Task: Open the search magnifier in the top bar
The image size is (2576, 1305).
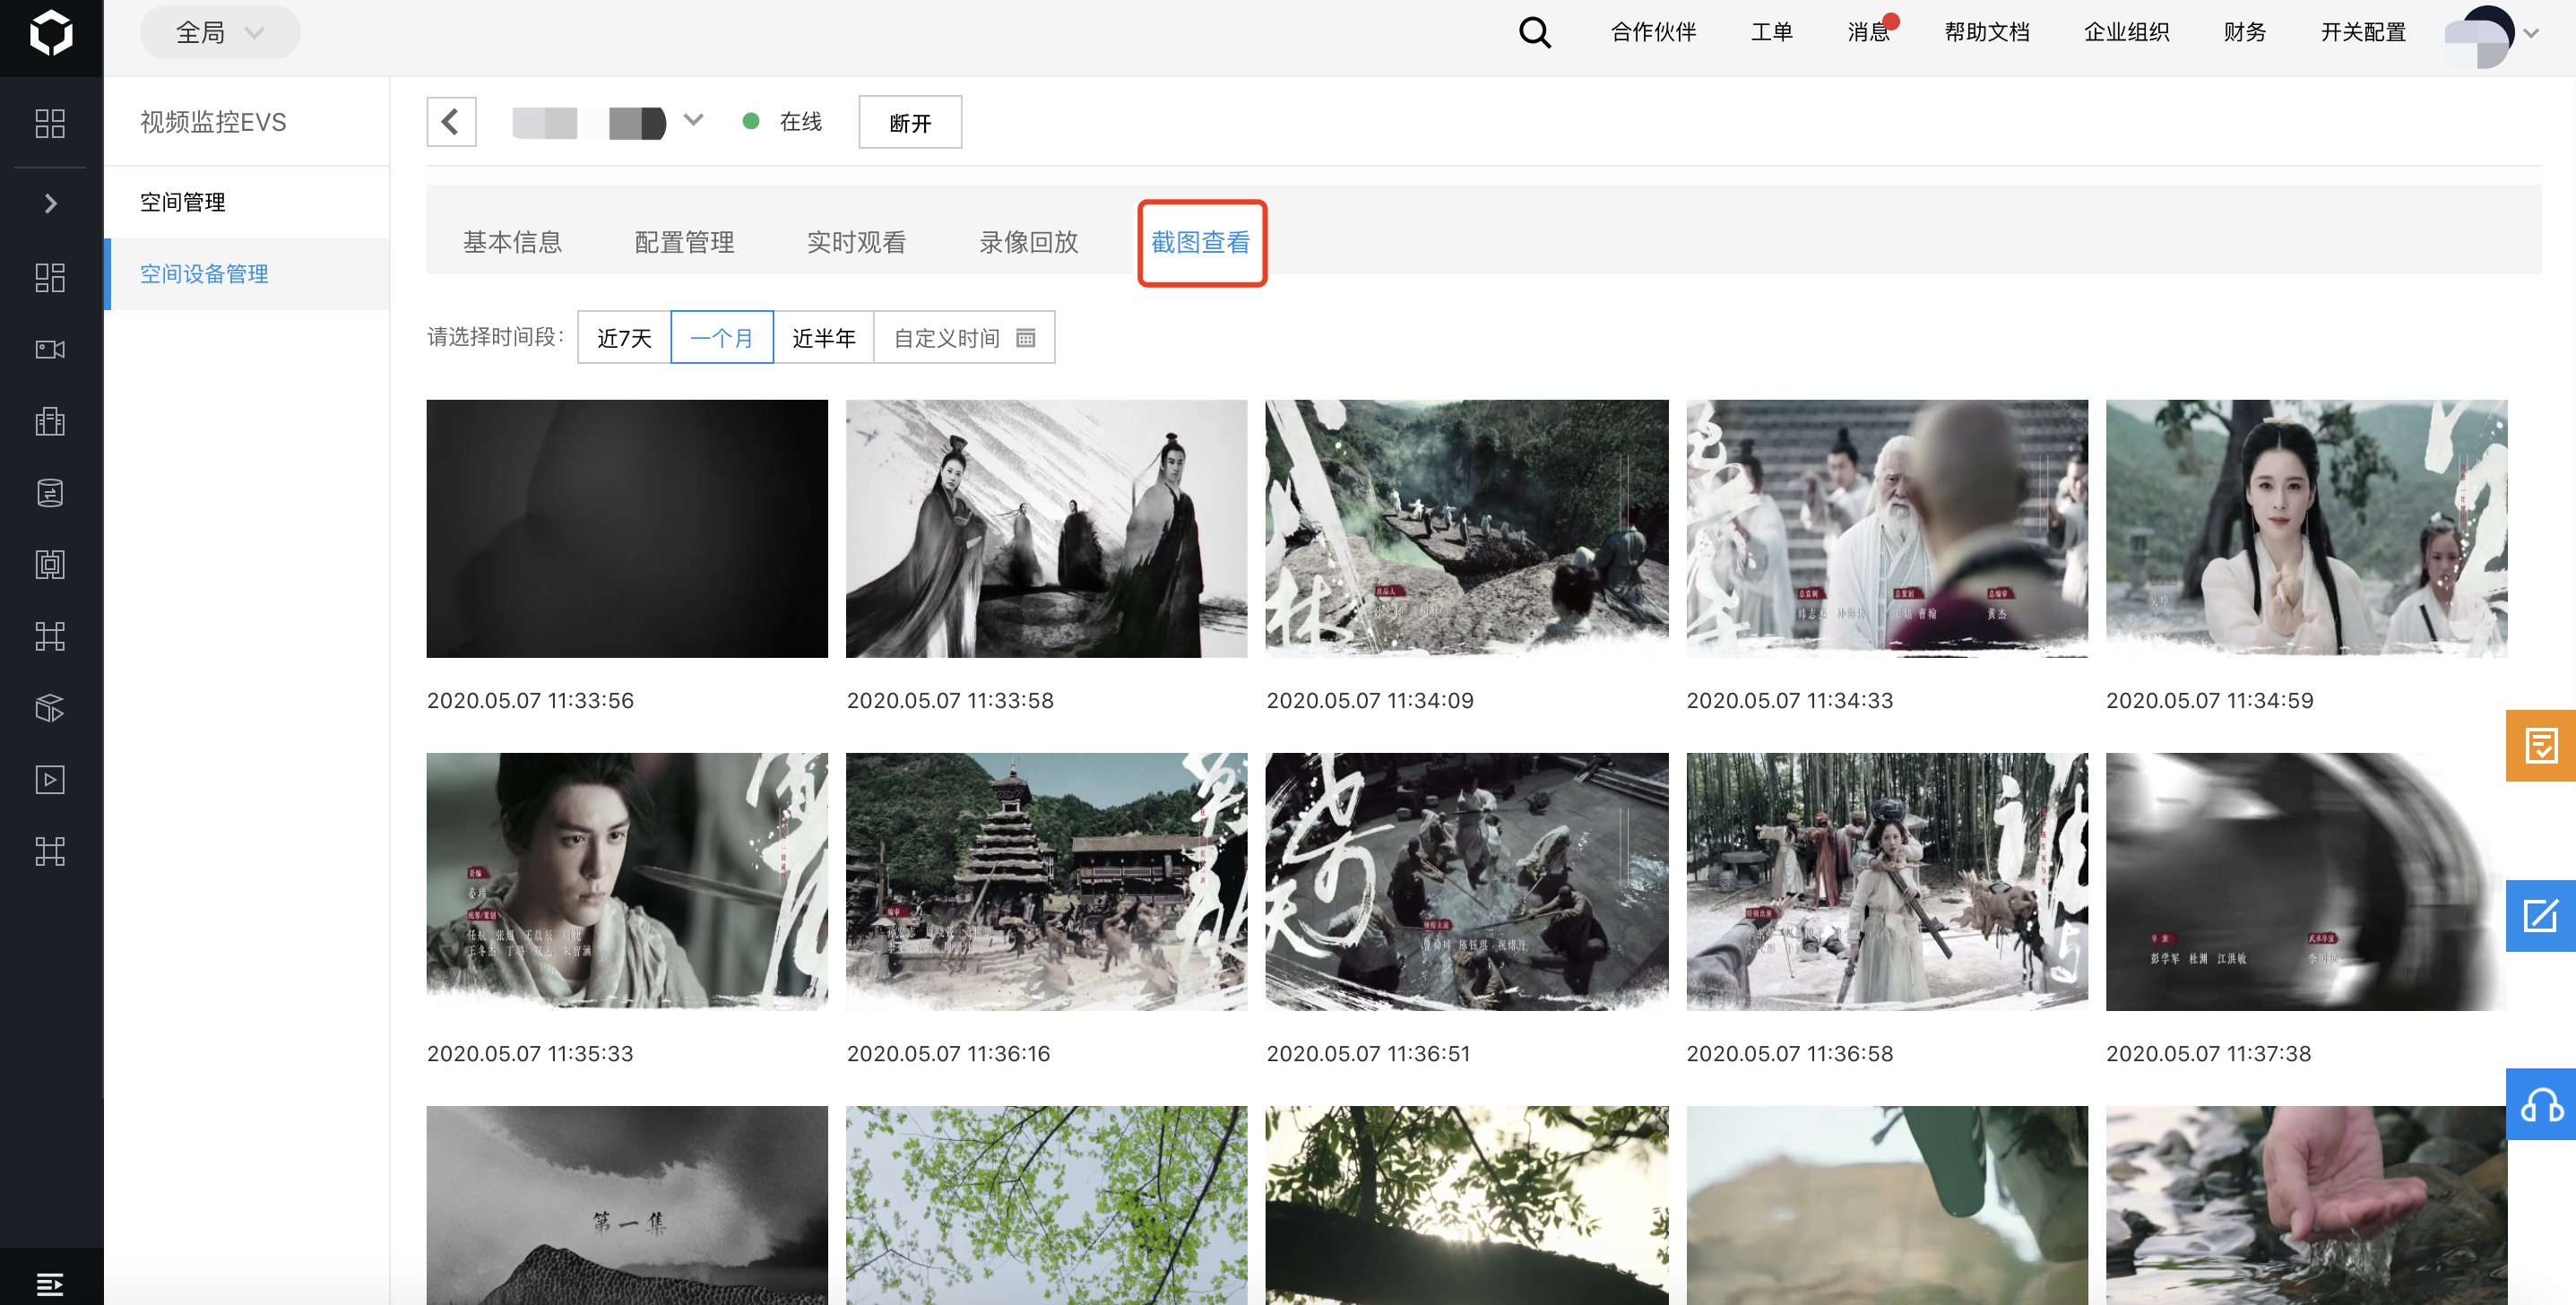Action: click(1534, 33)
